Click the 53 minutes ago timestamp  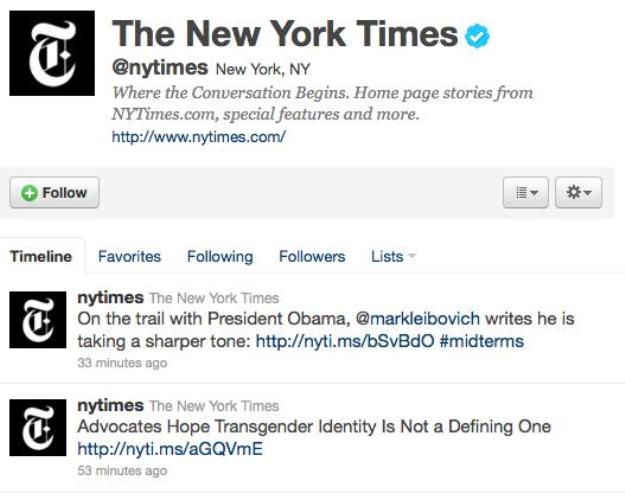point(122,470)
